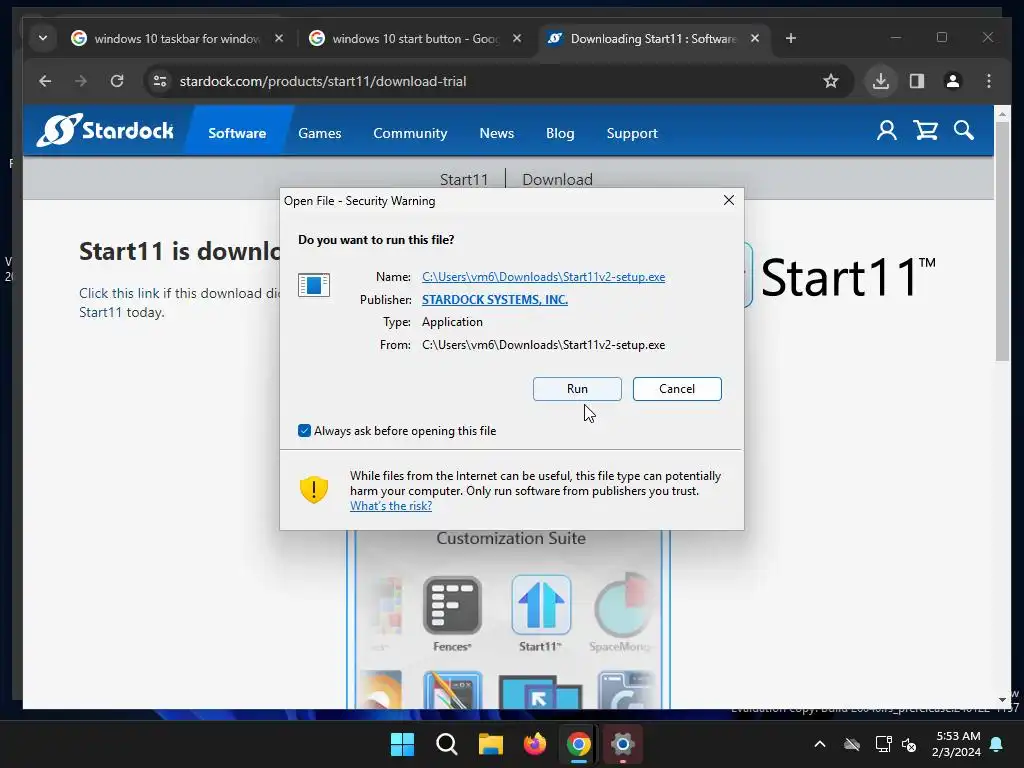Toggle the Chrome side panel
Image resolution: width=1024 pixels, height=768 pixels.
[x=917, y=81]
